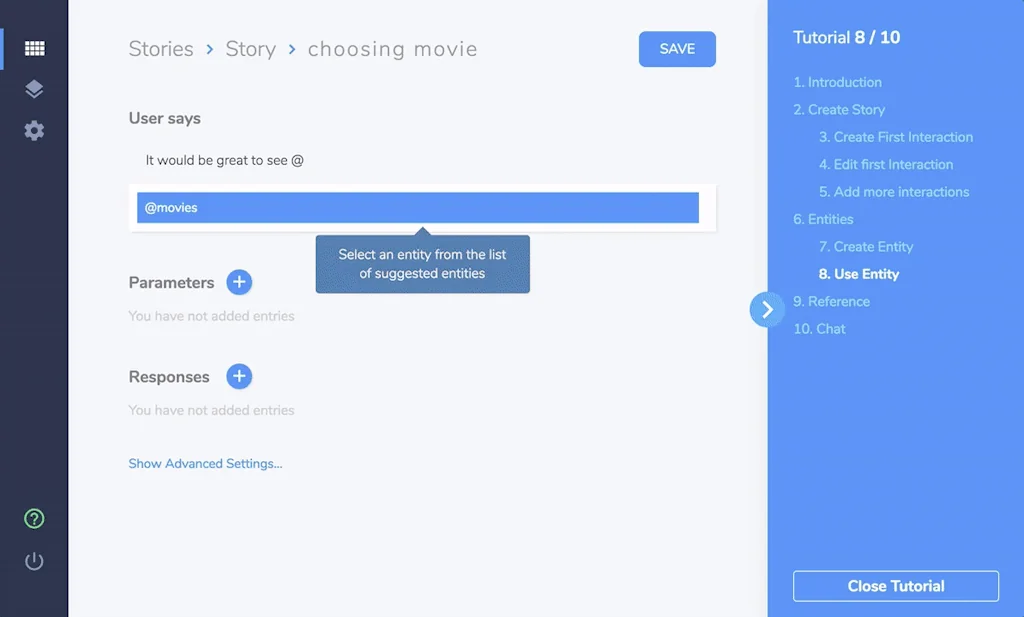Add a new response with the plus icon
The image size is (1024, 617).
pos(239,377)
